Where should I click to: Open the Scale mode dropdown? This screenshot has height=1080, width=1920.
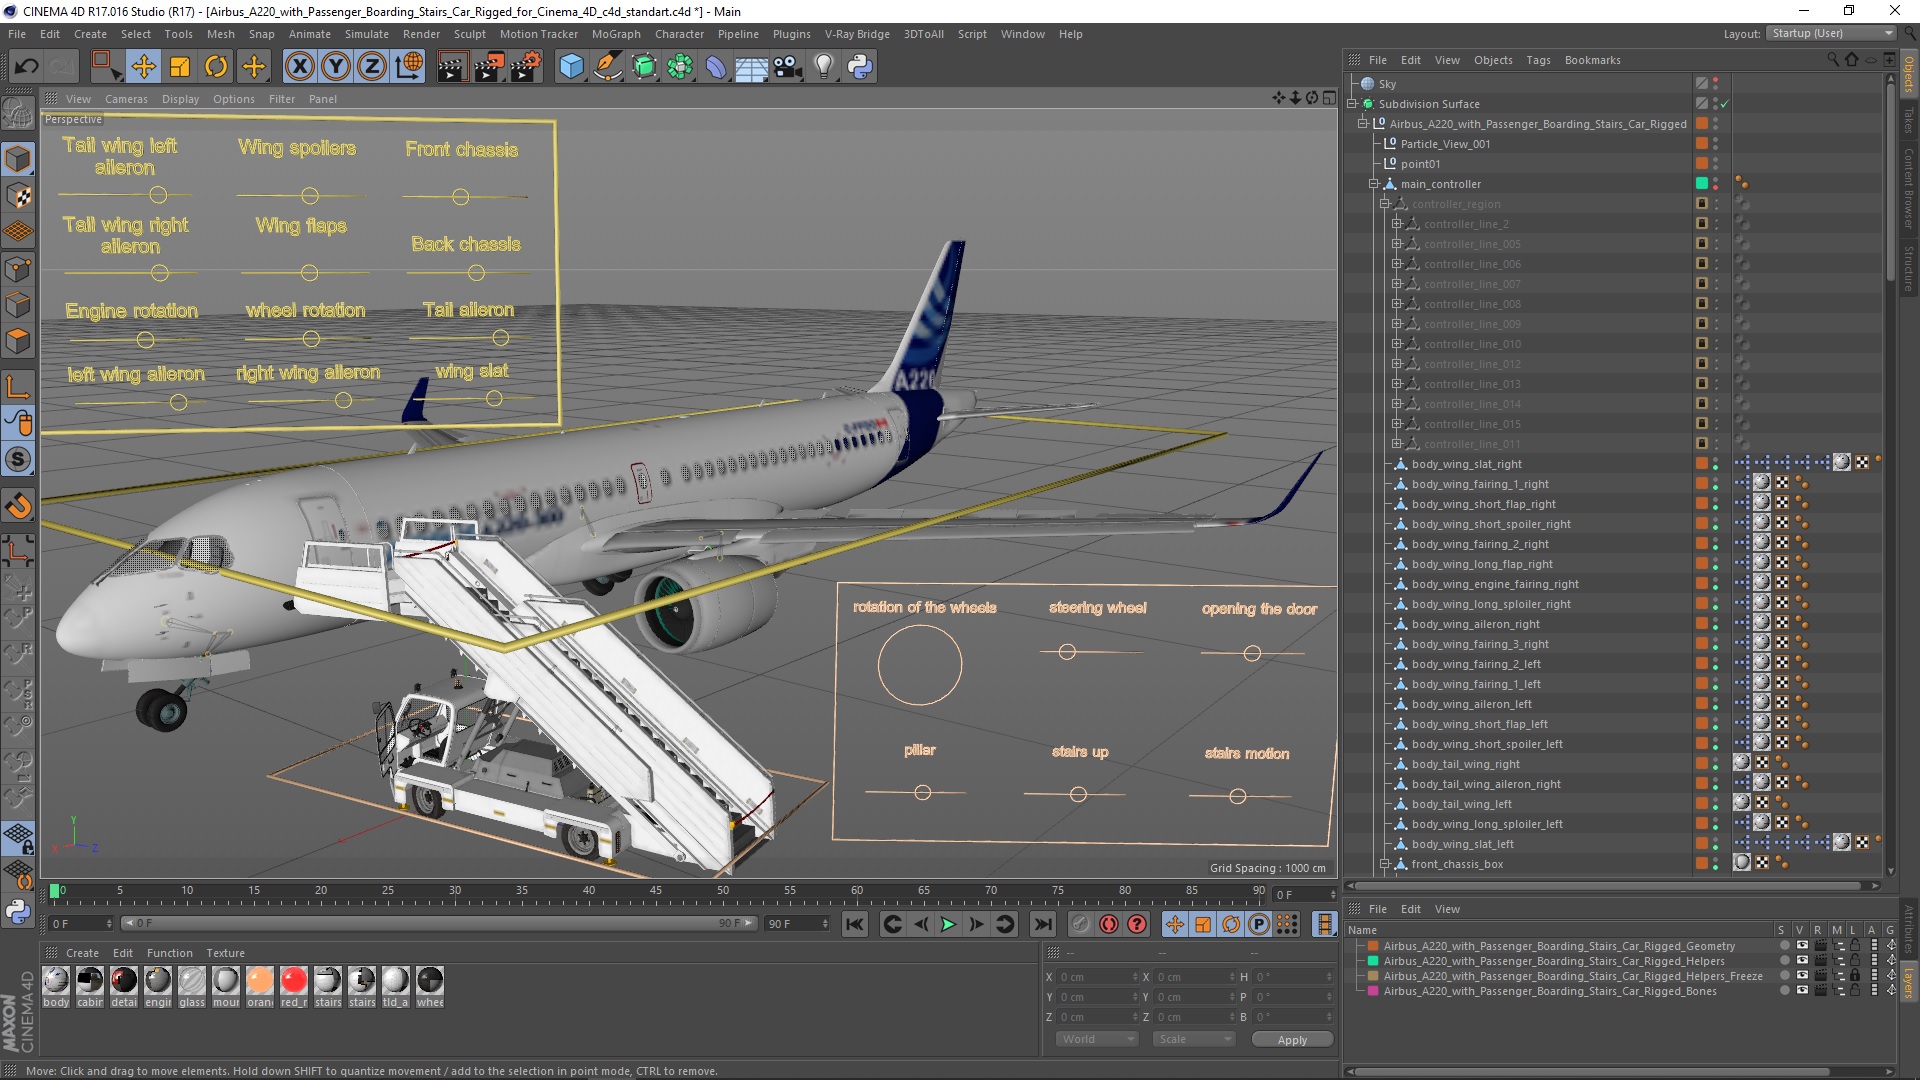coord(1194,1039)
